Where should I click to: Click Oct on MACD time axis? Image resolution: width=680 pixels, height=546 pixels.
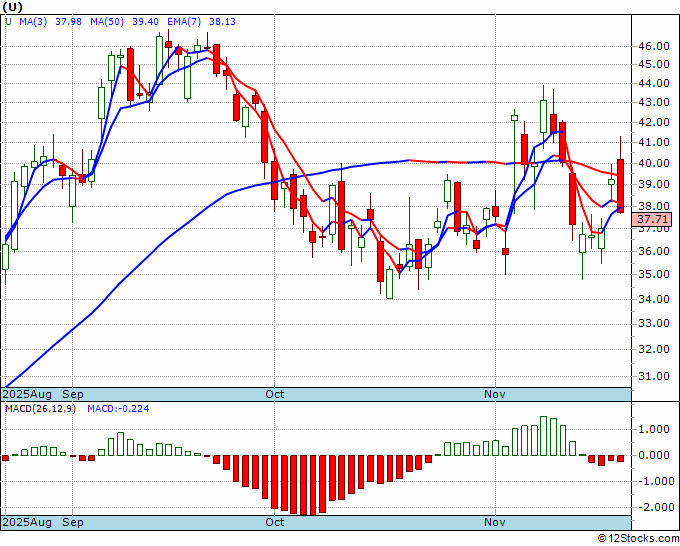click(275, 522)
